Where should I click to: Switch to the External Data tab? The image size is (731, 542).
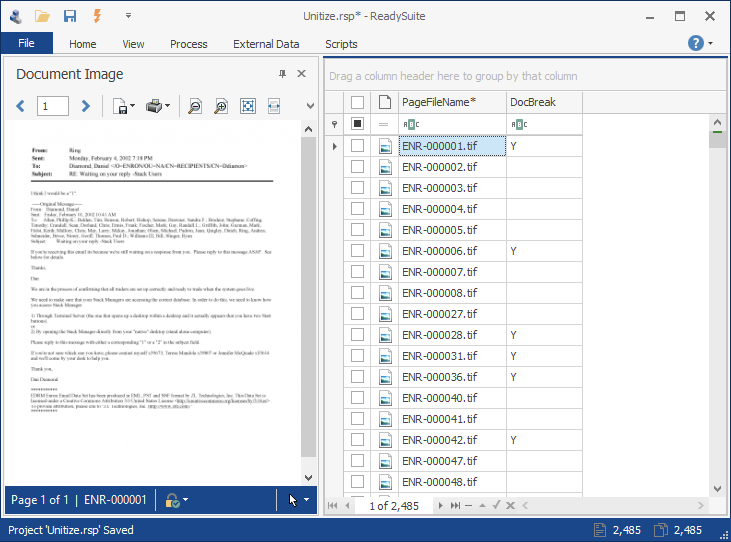tap(266, 44)
